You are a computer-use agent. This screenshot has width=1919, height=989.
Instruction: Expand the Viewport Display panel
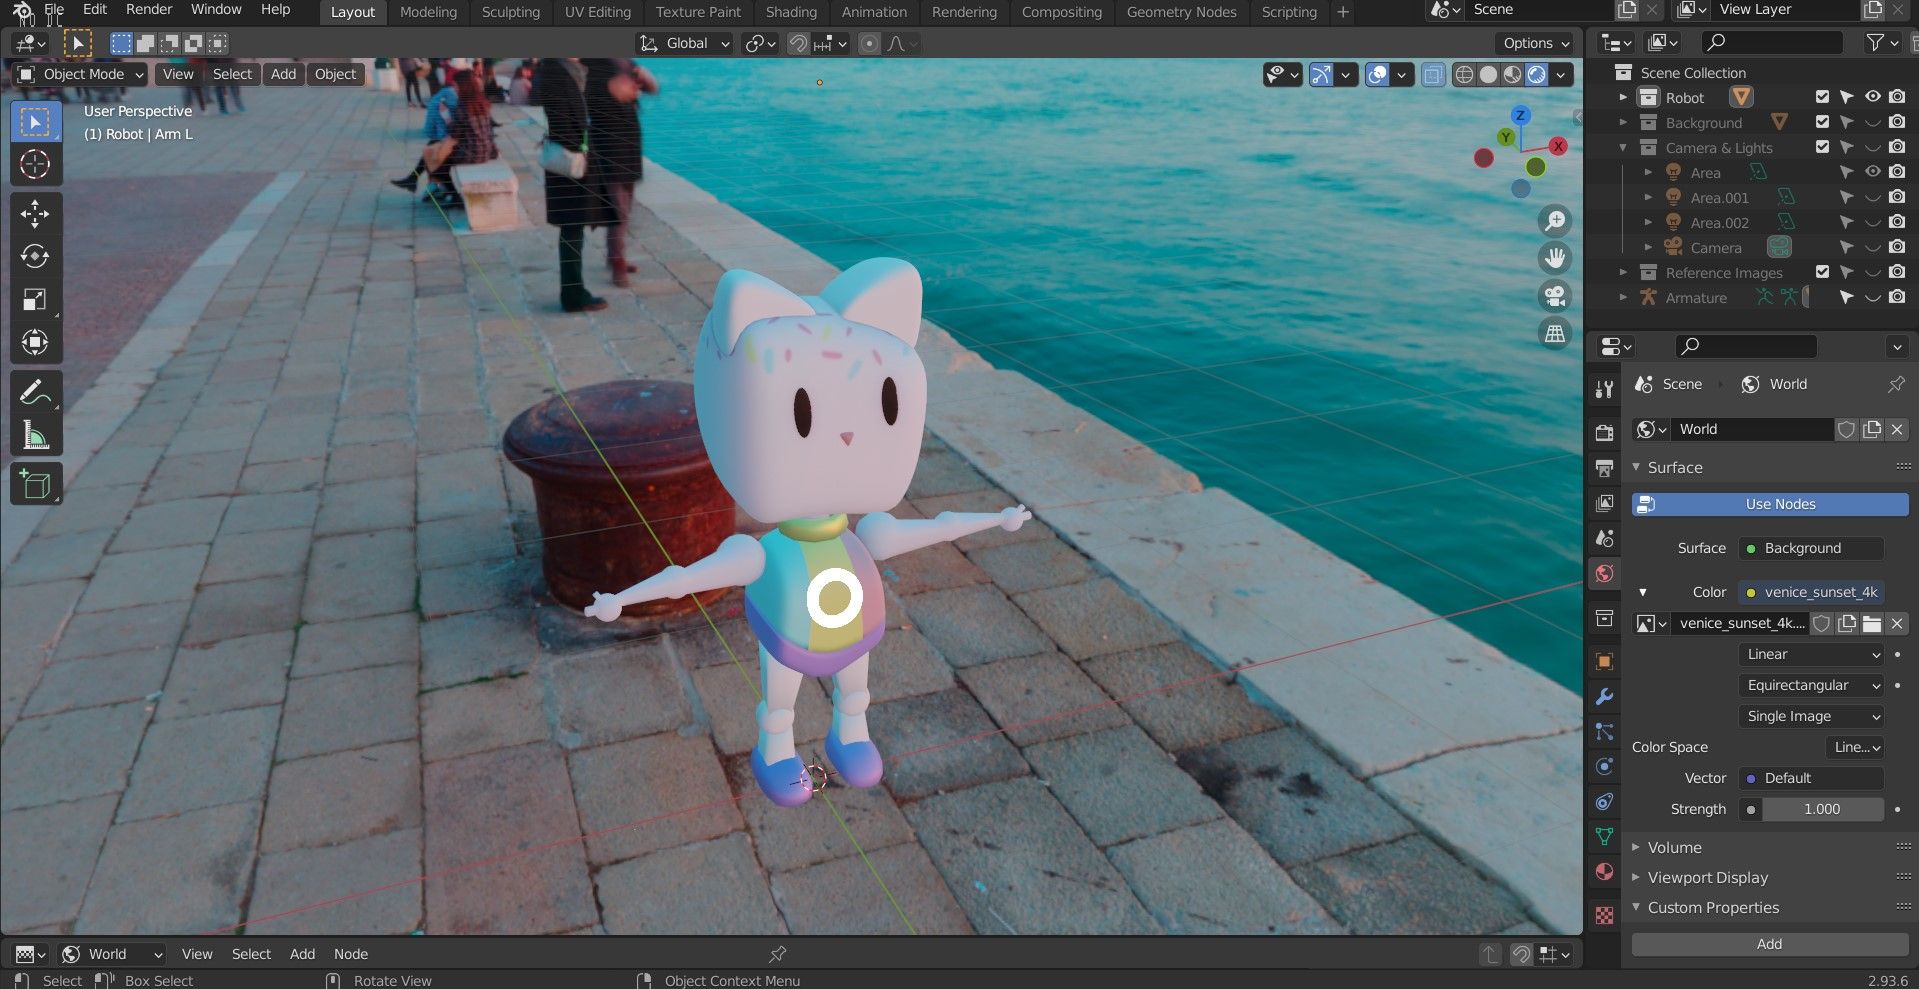coord(1707,877)
